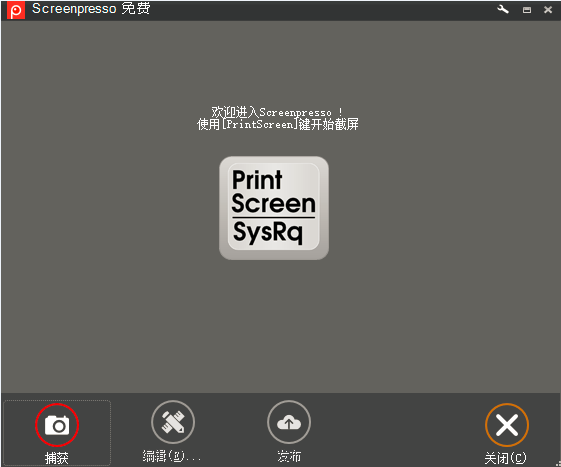Click the cloud upload publish icon
Viewport: 561px width, 467px height.
(x=289, y=422)
